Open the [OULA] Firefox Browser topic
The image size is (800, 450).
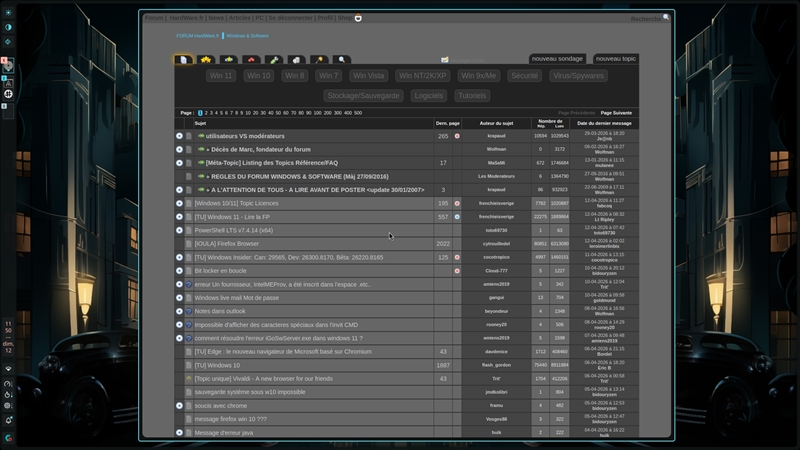coord(227,243)
